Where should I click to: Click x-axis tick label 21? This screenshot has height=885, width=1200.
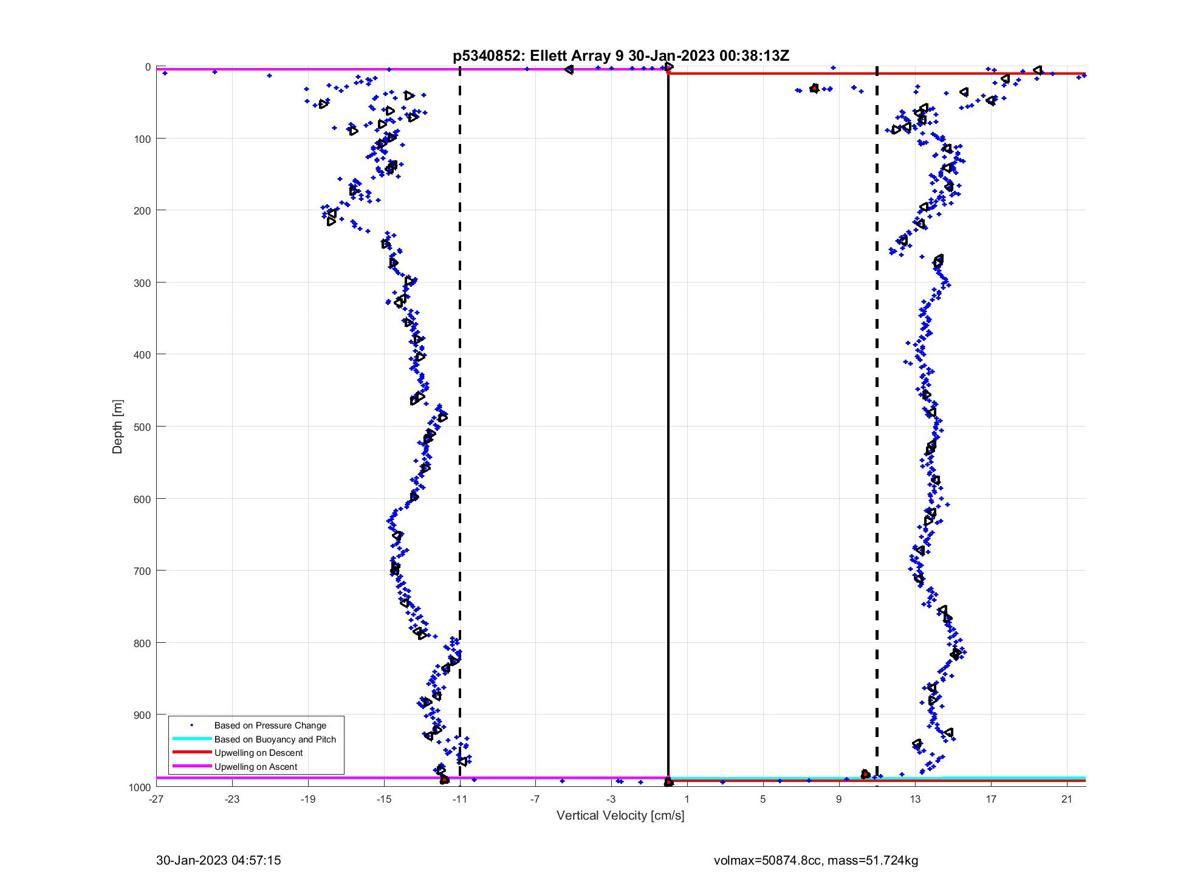[x=1067, y=799]
